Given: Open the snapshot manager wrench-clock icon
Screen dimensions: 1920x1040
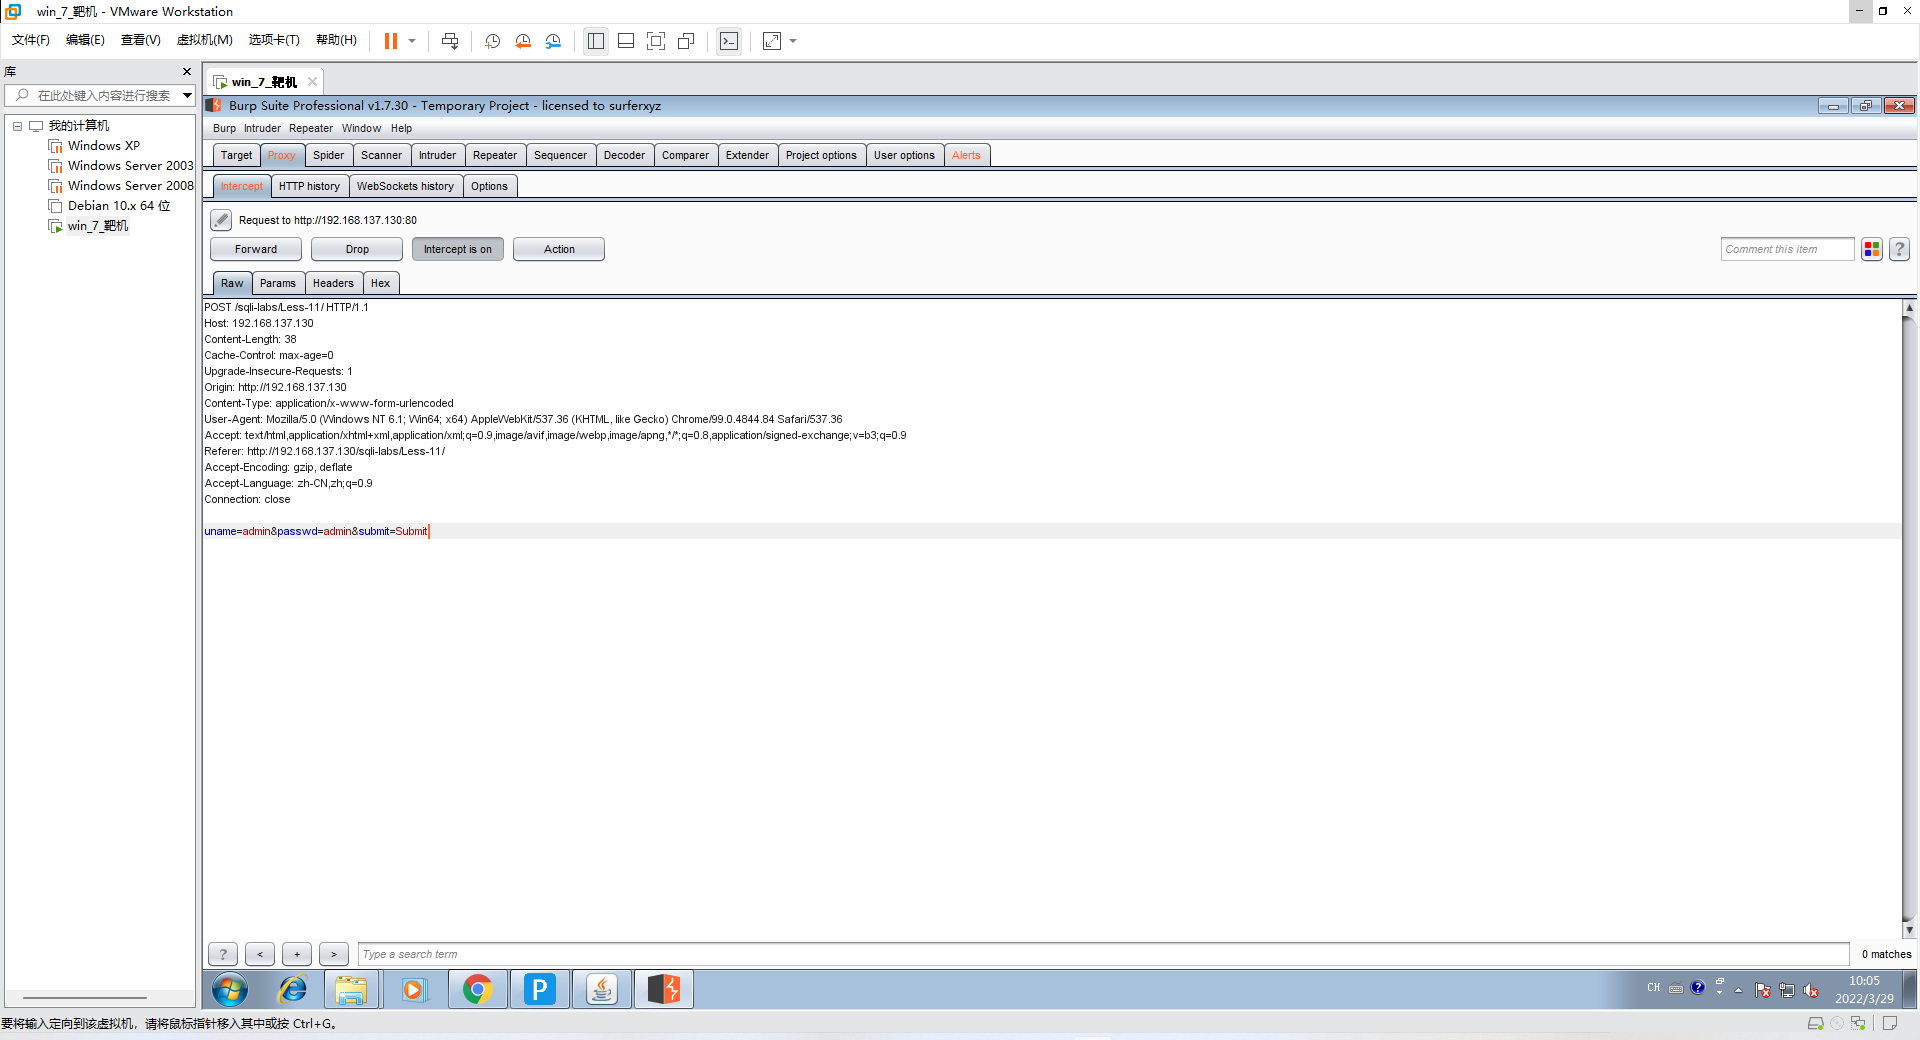Looking at the screenshot, I should point(553,41).
